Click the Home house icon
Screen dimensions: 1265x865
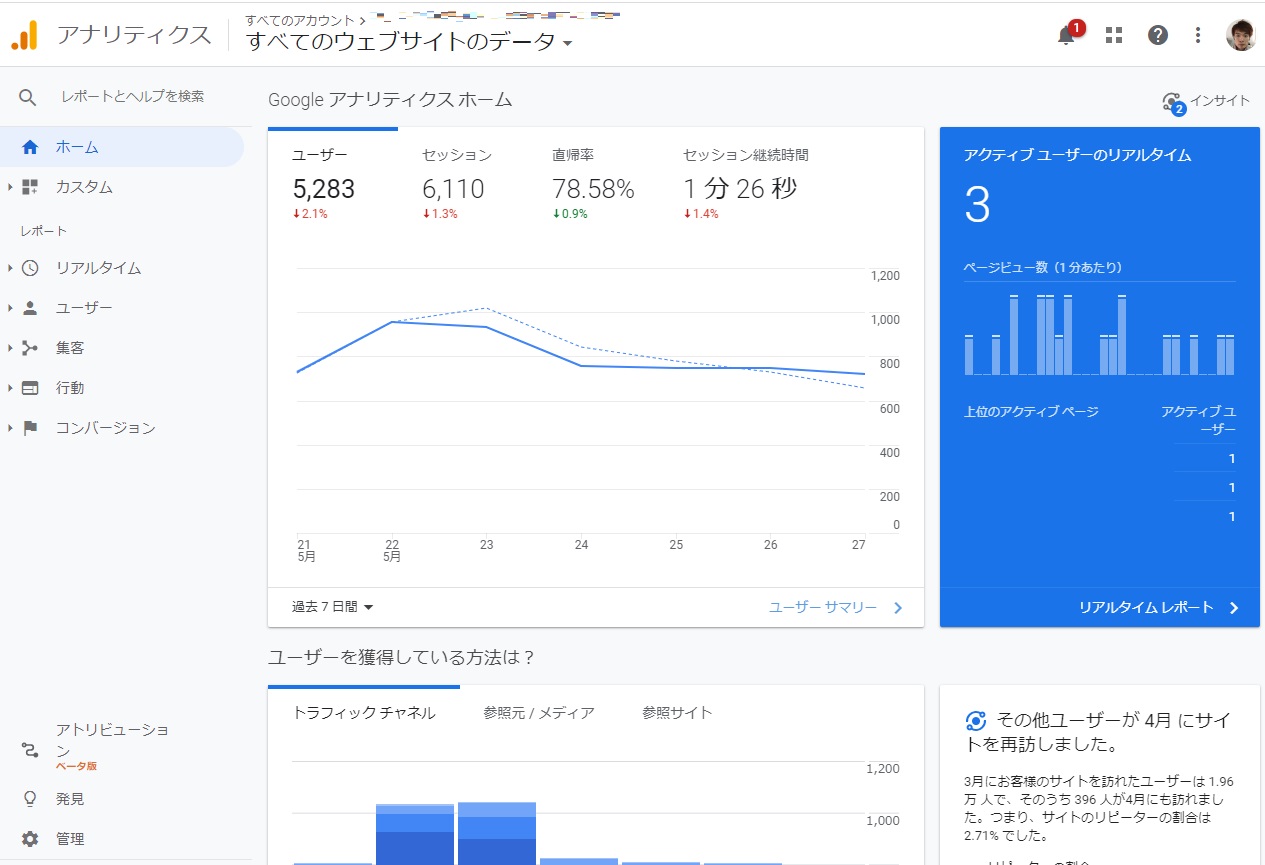point(30,147)
